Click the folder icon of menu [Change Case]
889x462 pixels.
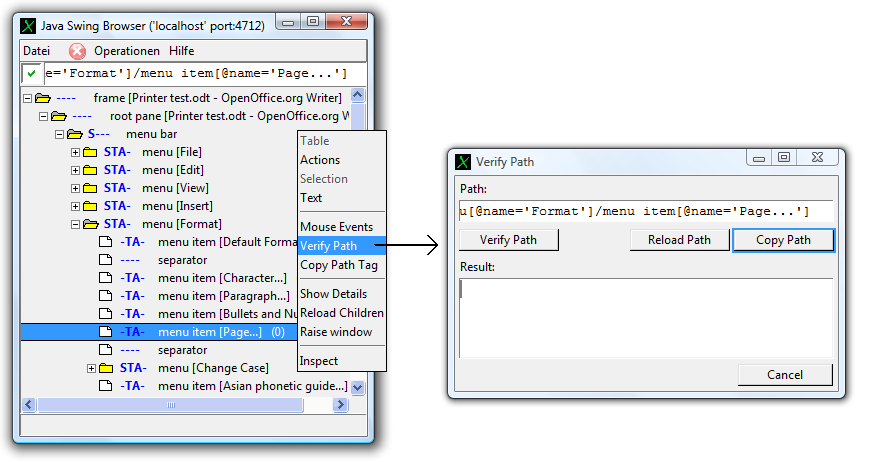point(106,368)
